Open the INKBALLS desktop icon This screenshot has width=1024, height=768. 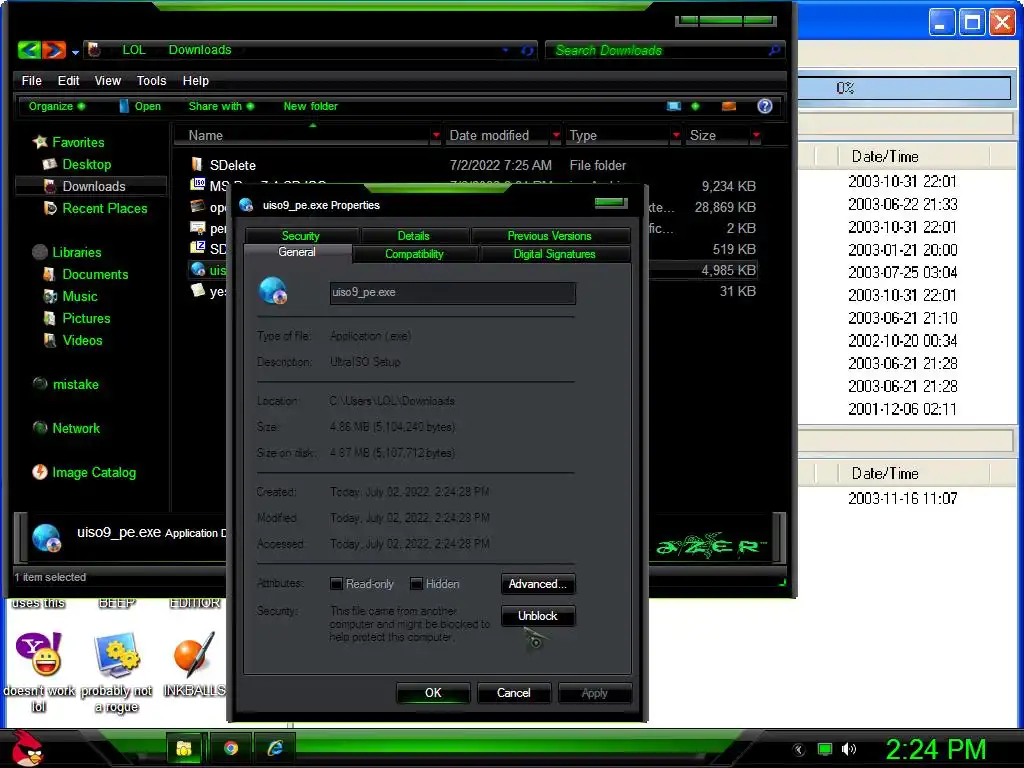click(x=194, y=654)
